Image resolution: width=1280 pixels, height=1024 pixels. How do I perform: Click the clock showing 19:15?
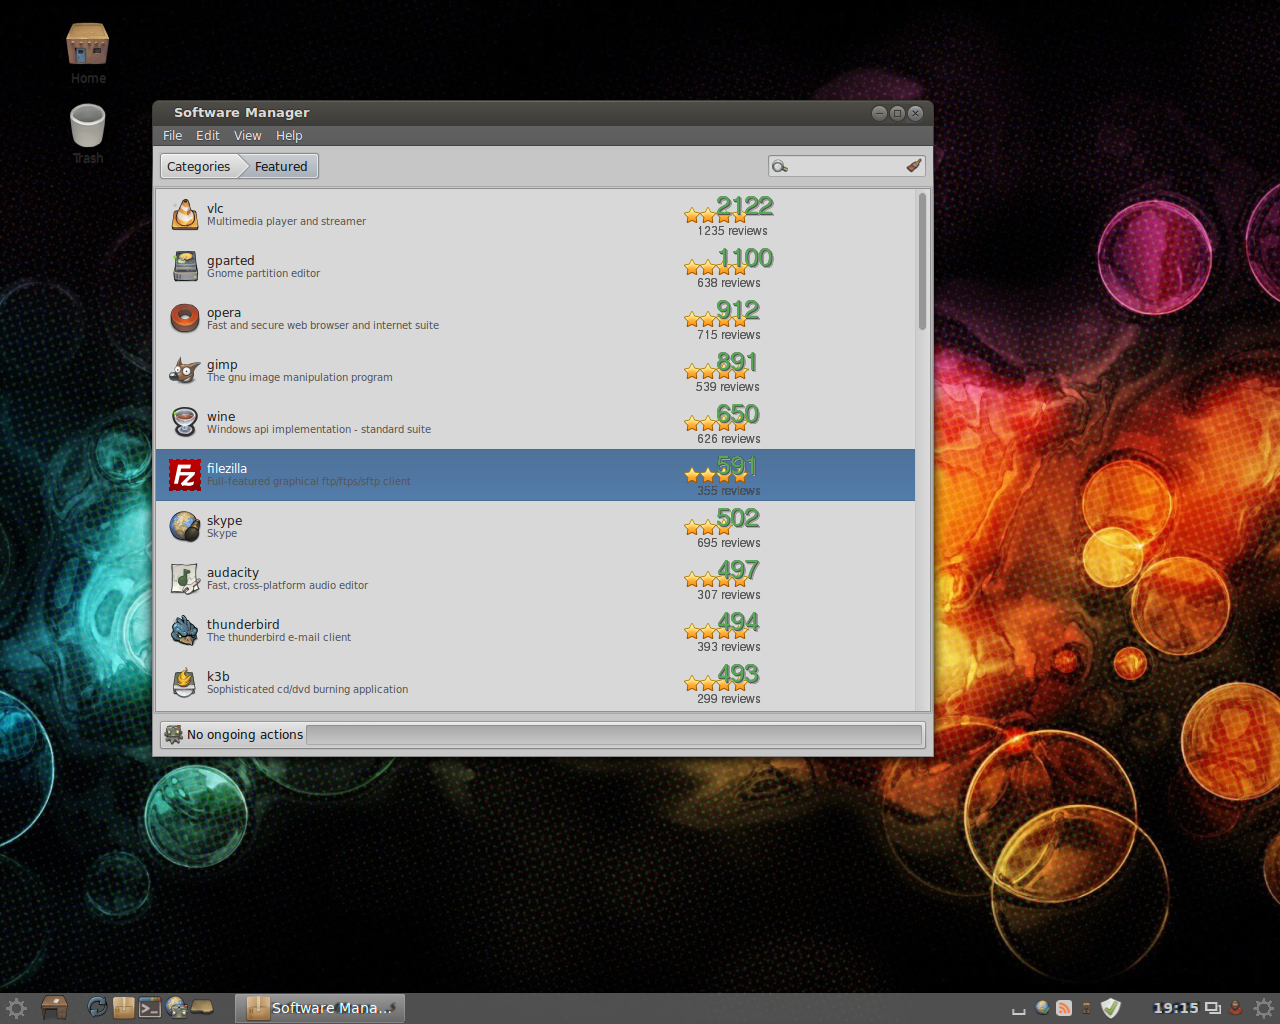coord(1175,1008)
